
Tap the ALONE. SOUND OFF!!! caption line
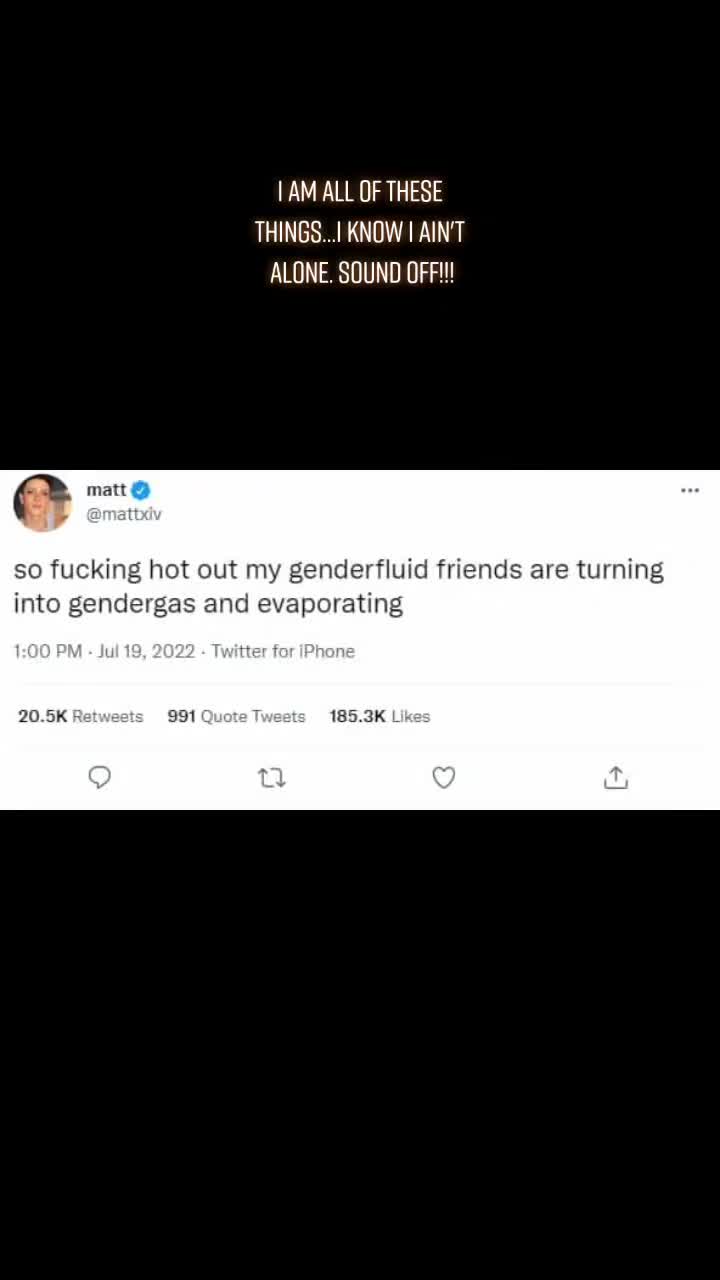(362, 273)
